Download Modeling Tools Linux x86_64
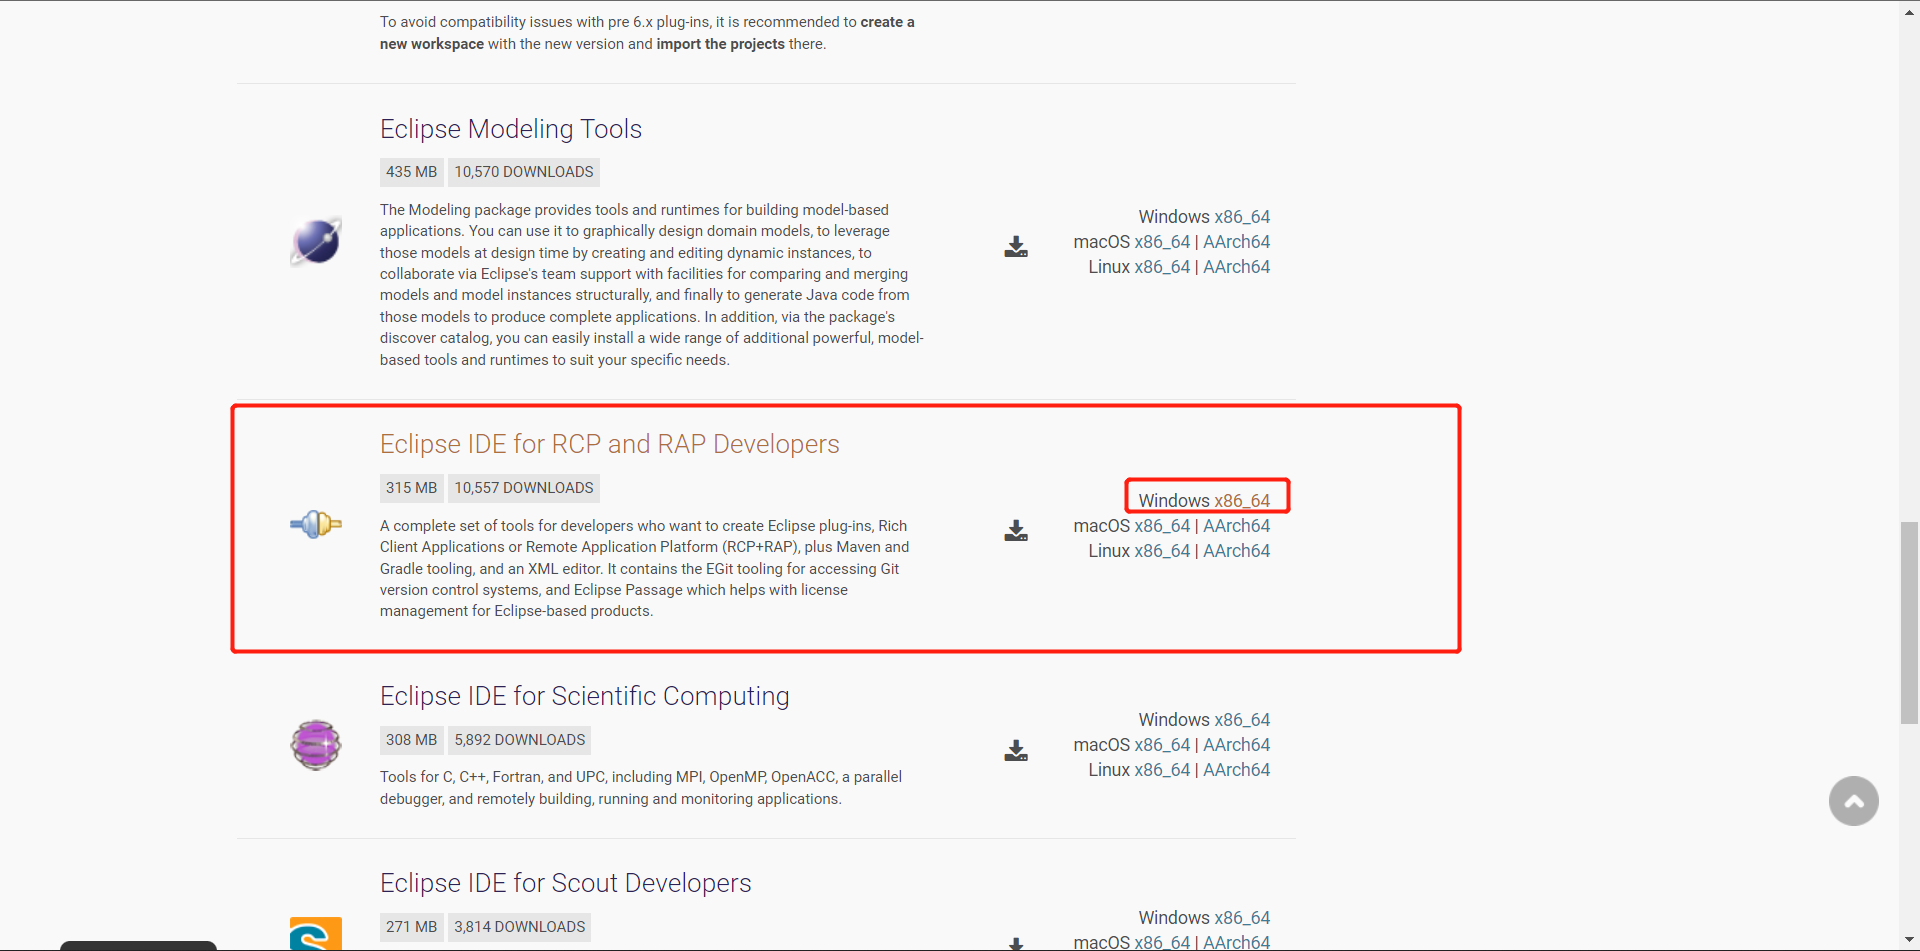Image resolution: width=1920 pixels, height=951 pixels. coord(1162,267)
